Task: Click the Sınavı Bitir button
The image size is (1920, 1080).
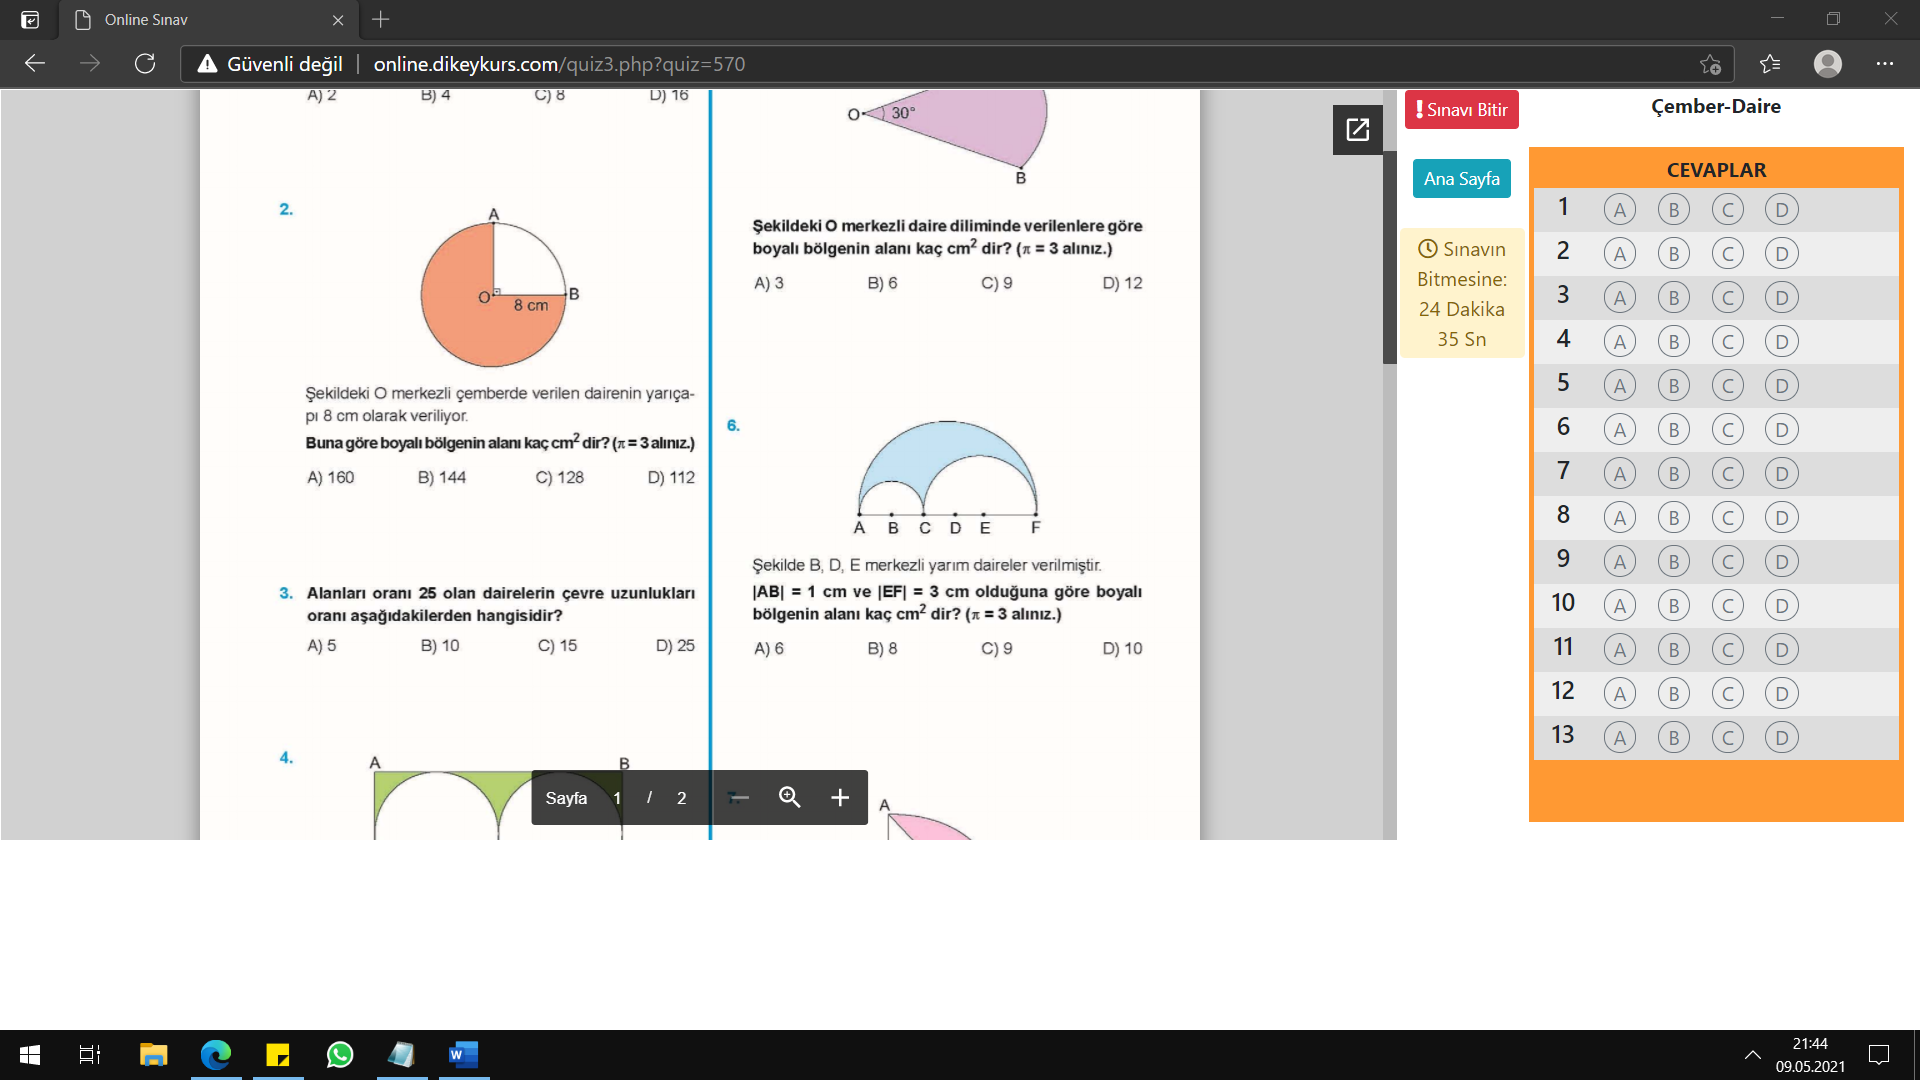Action: point(1461,109)
